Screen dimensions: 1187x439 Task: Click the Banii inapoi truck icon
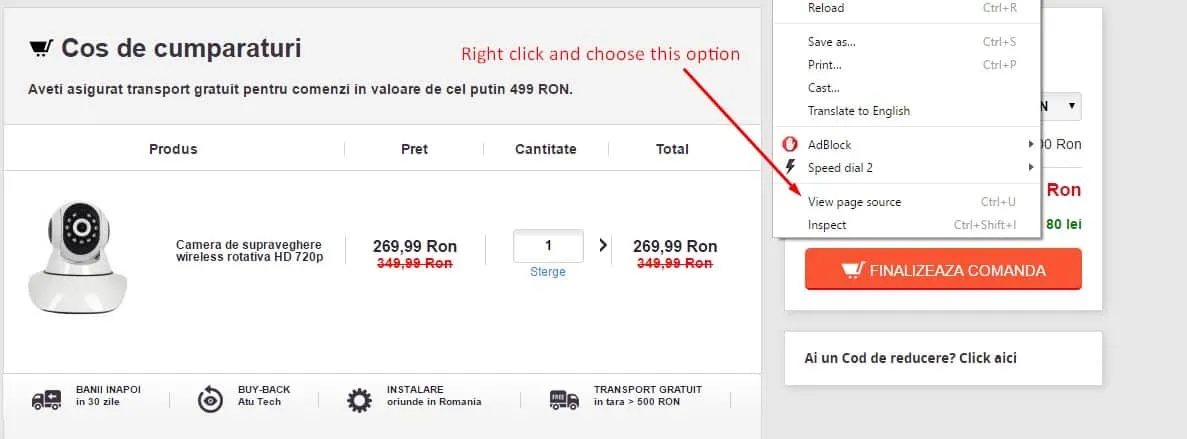tap(47, 400)
